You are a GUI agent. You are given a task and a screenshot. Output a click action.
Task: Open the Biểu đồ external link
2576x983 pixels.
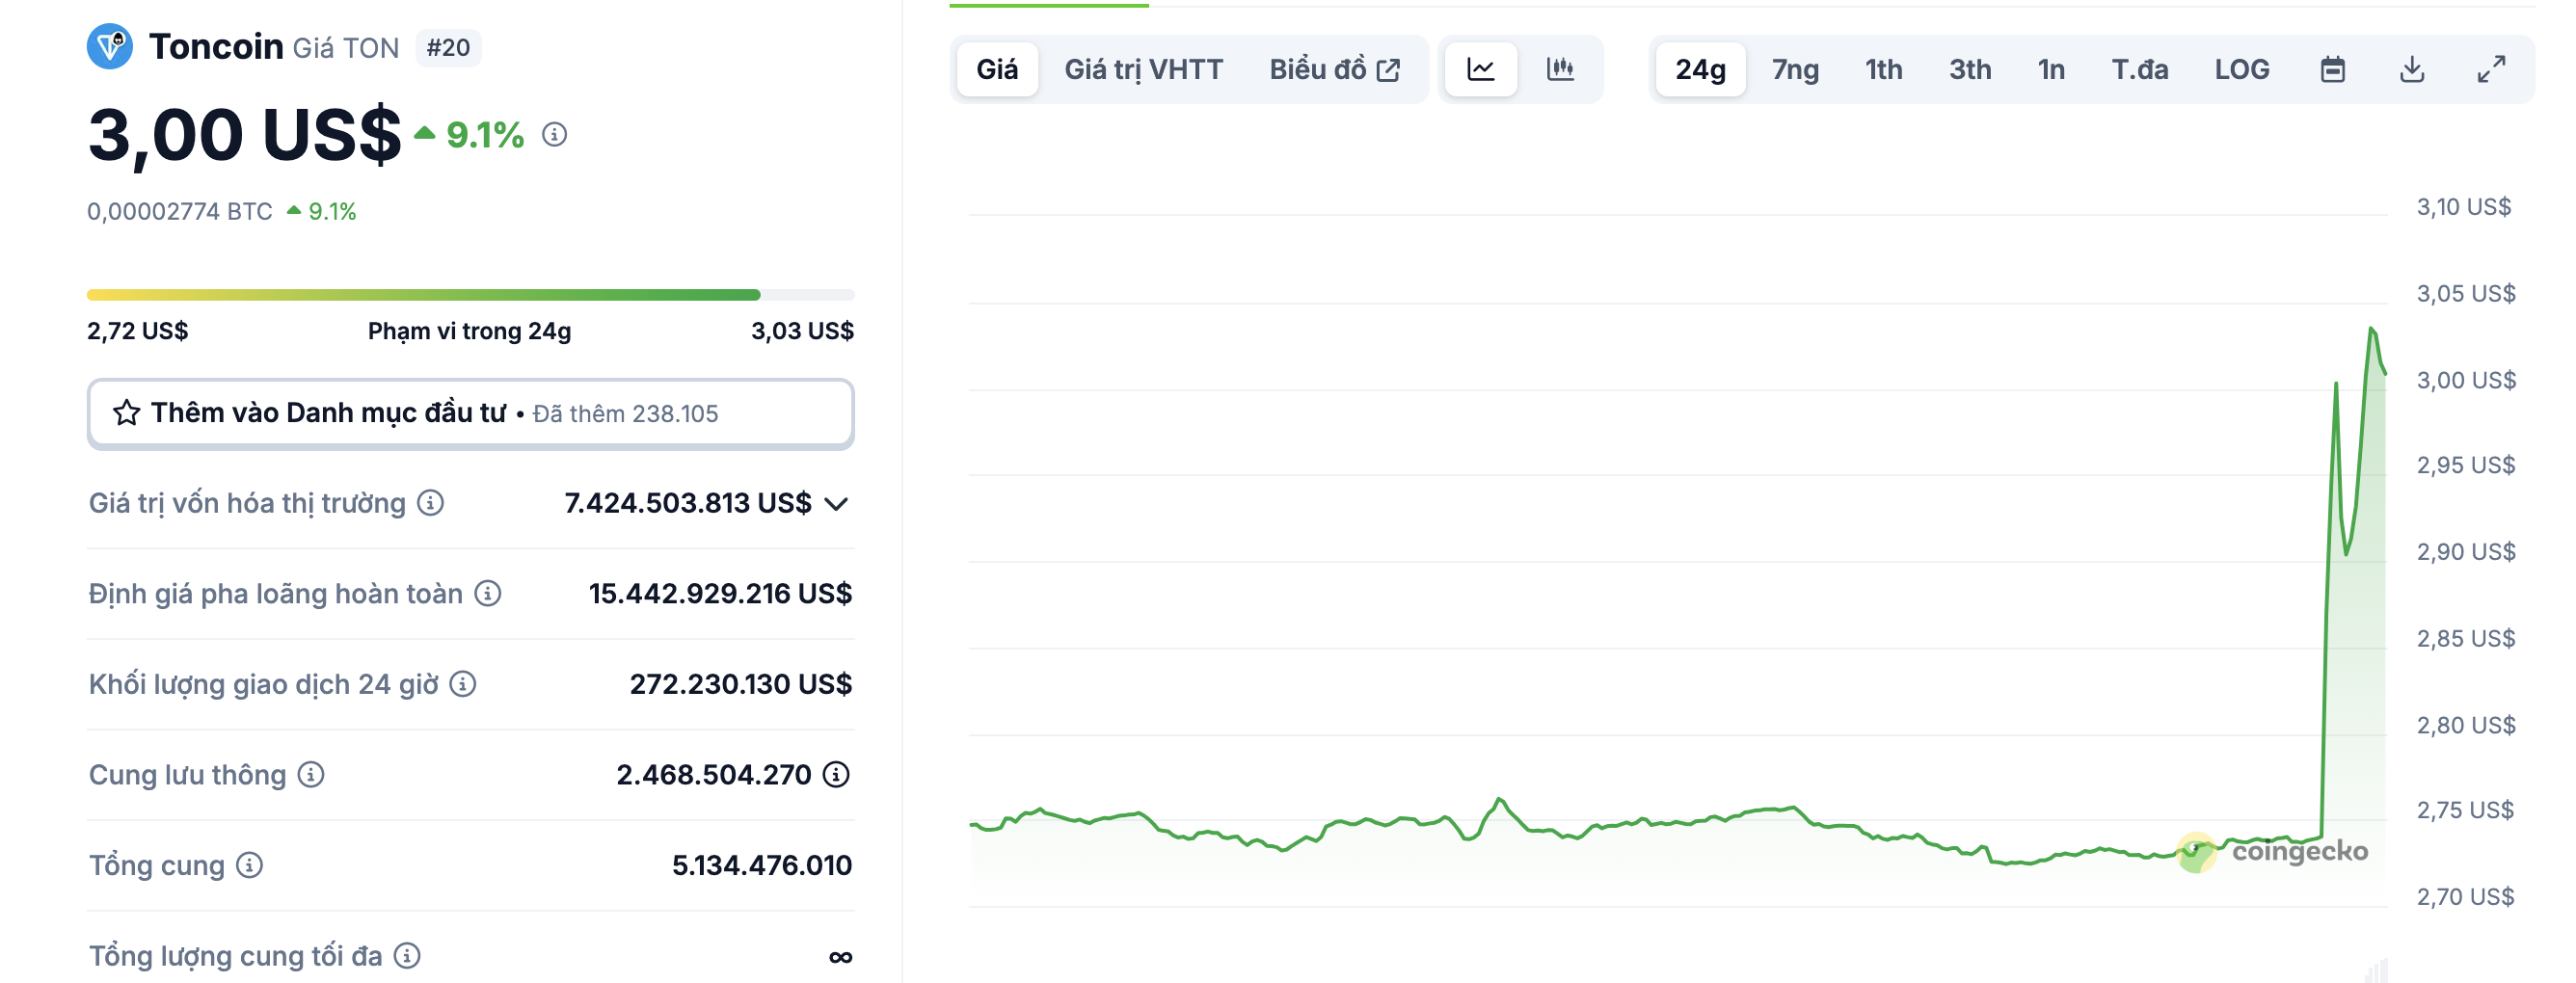(x=1334, y=69)
